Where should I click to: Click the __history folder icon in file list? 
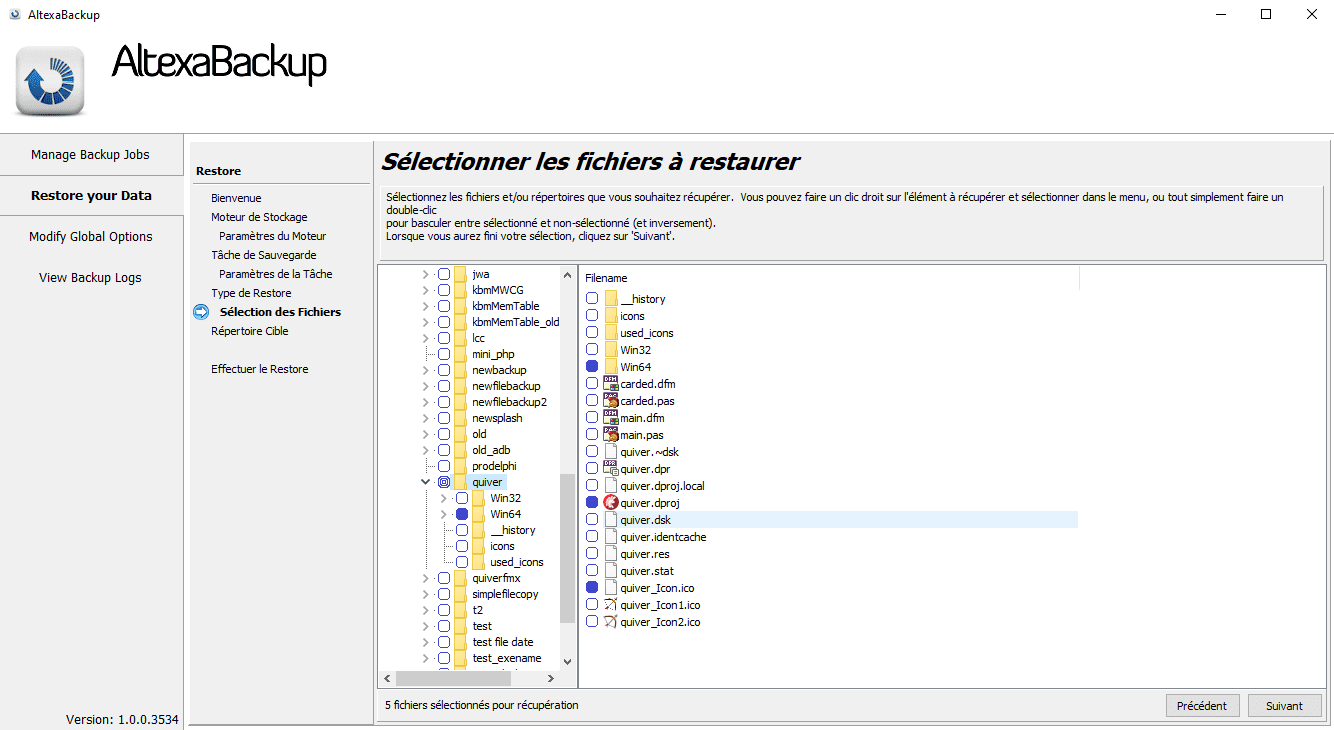click(x=610, y=298)
